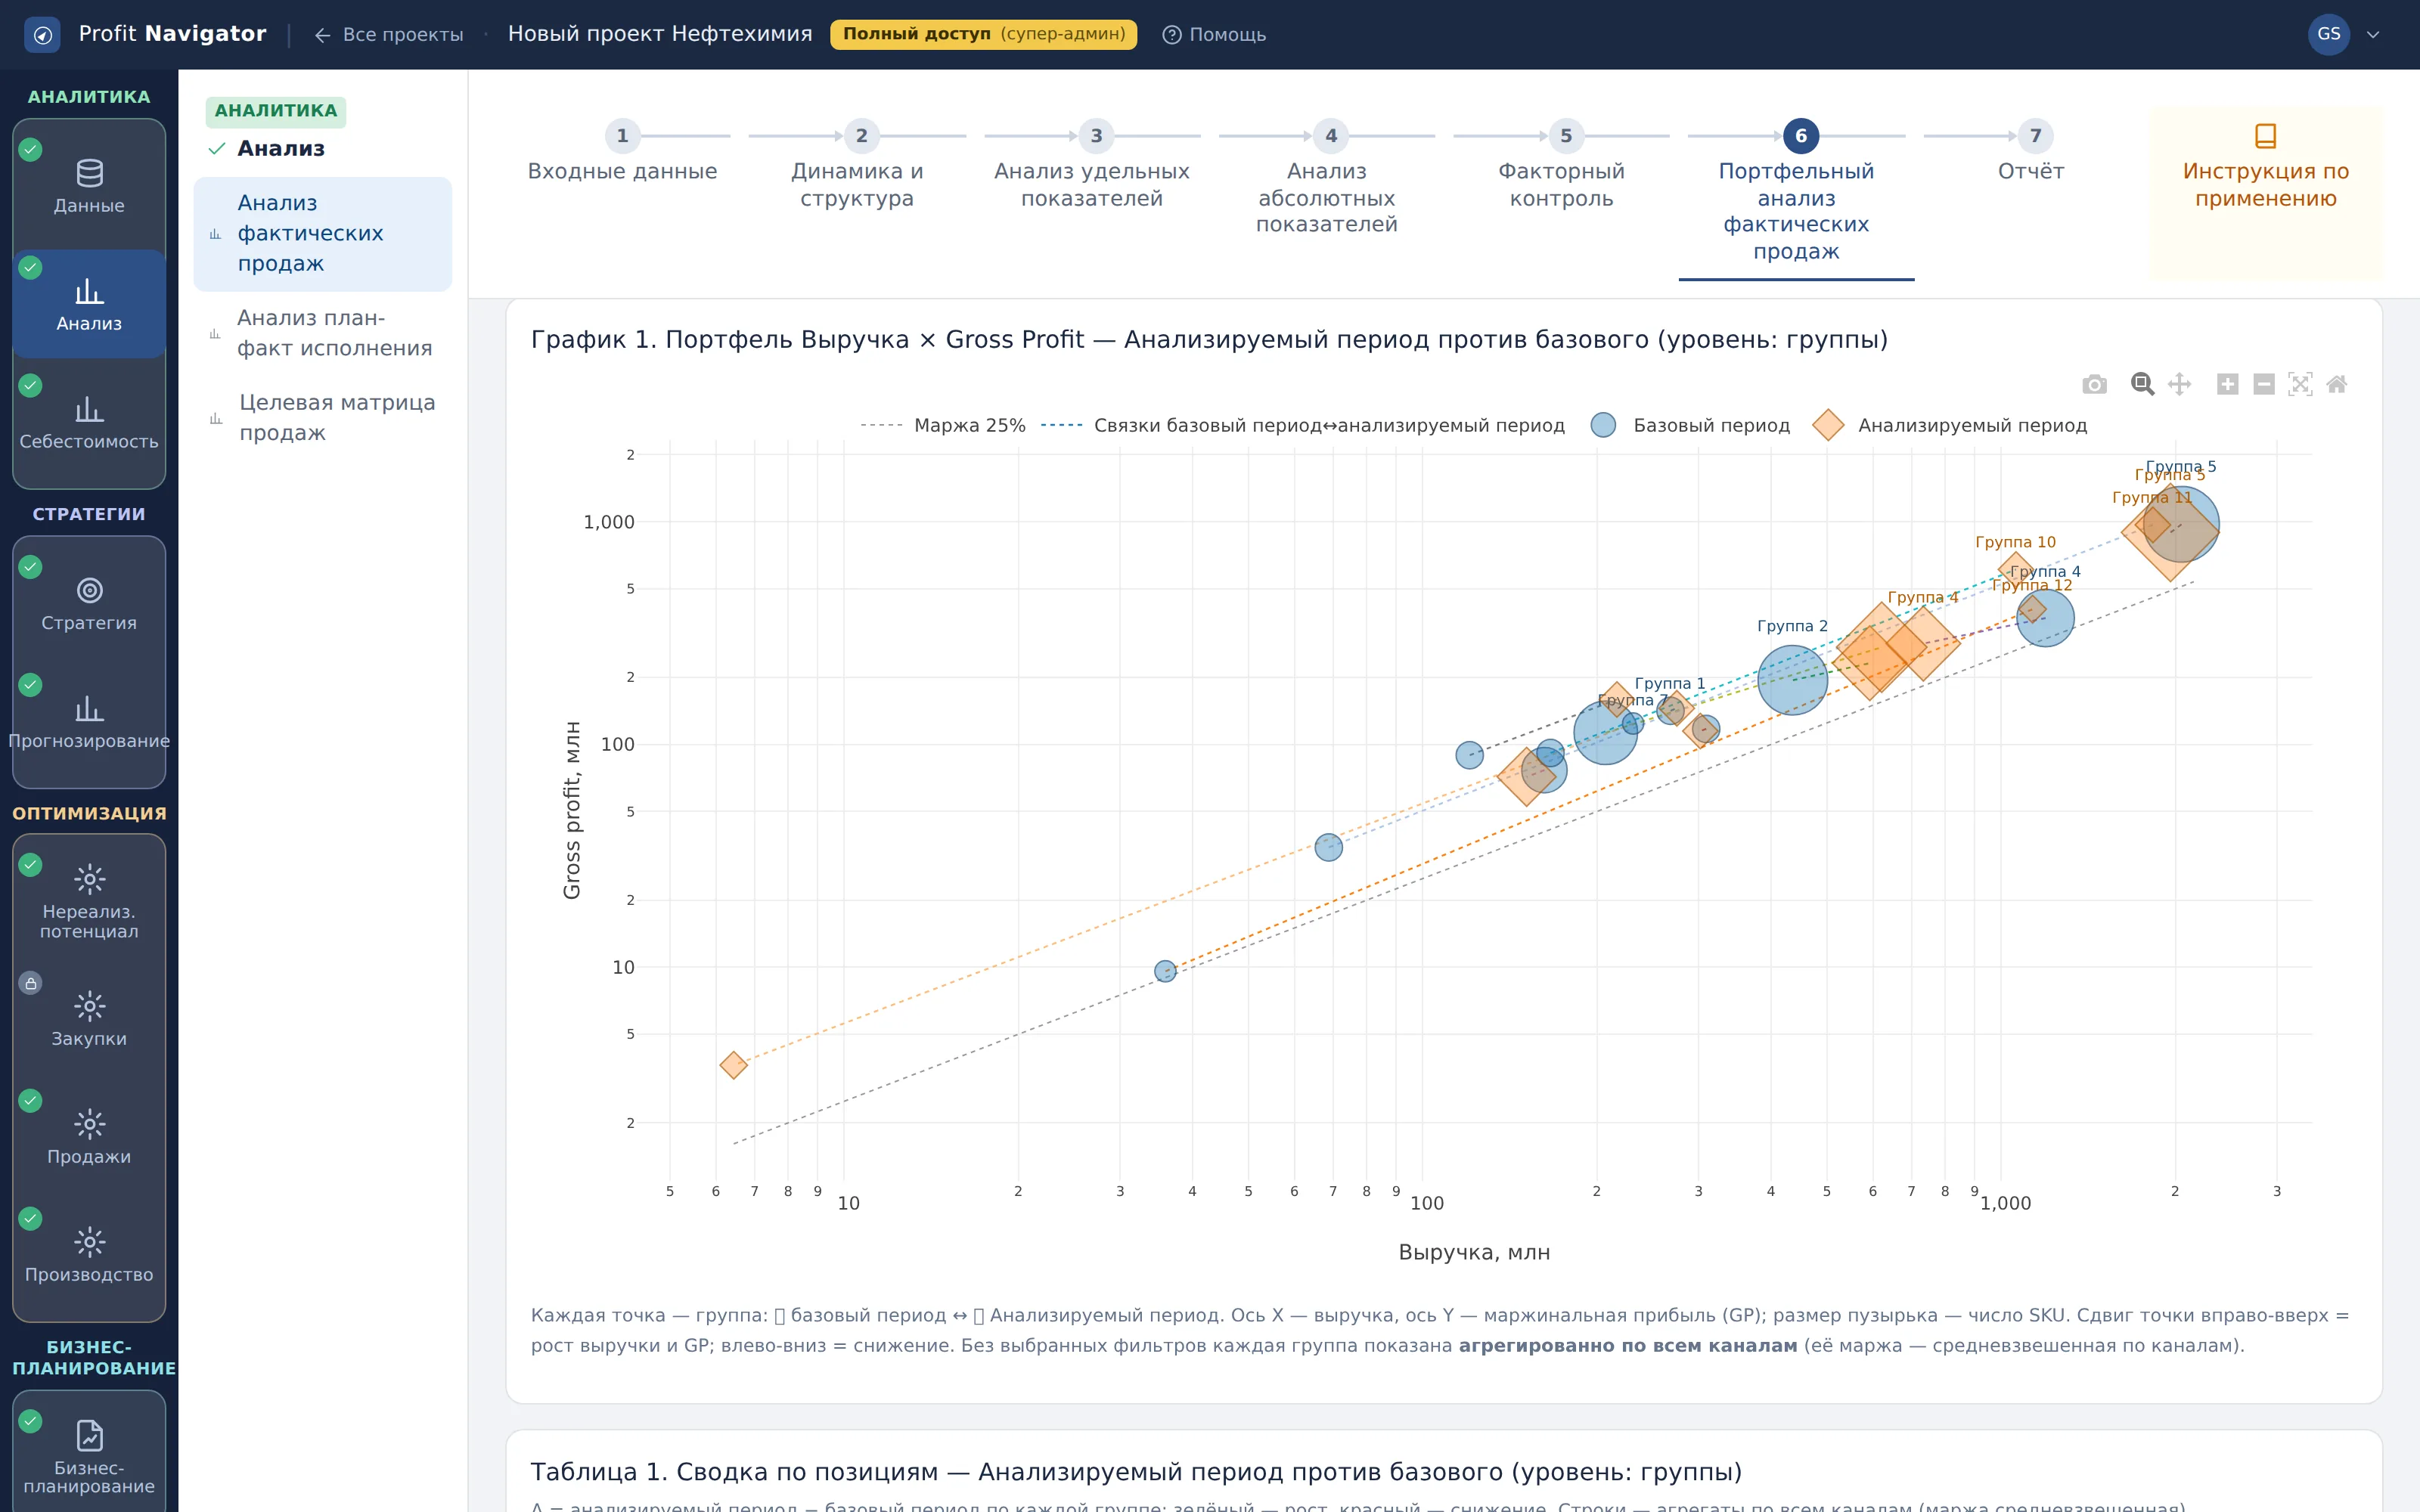Go to step 7 Отчёт
The height and width of the screenshot is (1512, 2420).
coord(2031,154)
